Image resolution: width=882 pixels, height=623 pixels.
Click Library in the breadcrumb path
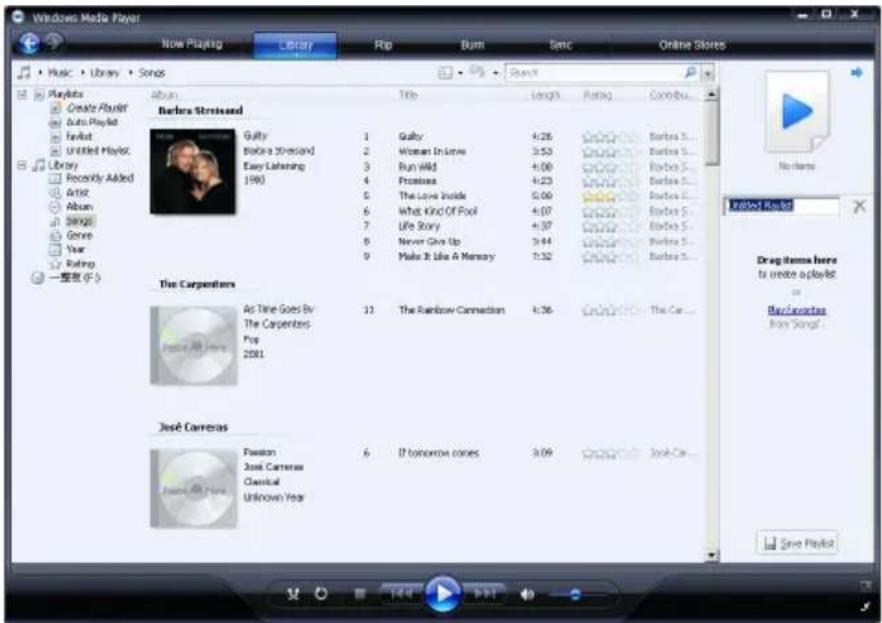[x=105, y=73]
